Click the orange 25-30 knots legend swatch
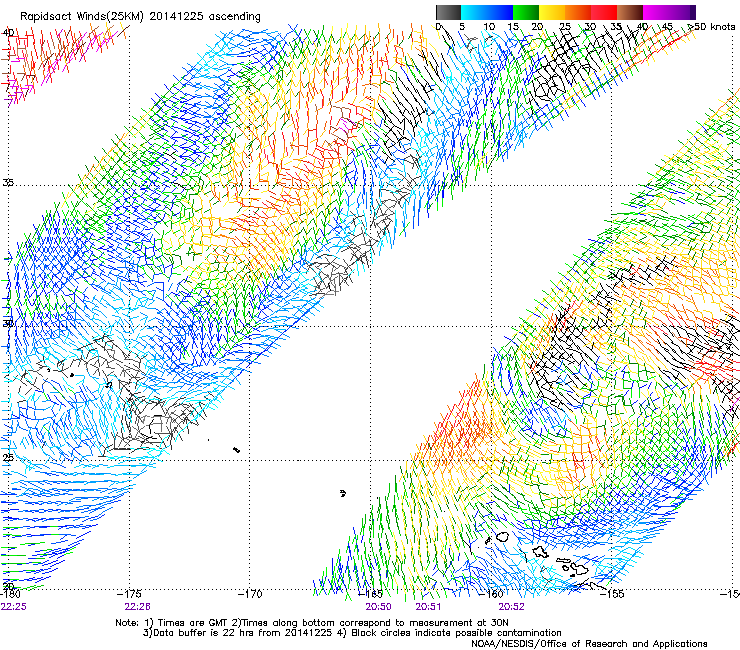This screenshot has width=740, height=650. click(578, 12)
